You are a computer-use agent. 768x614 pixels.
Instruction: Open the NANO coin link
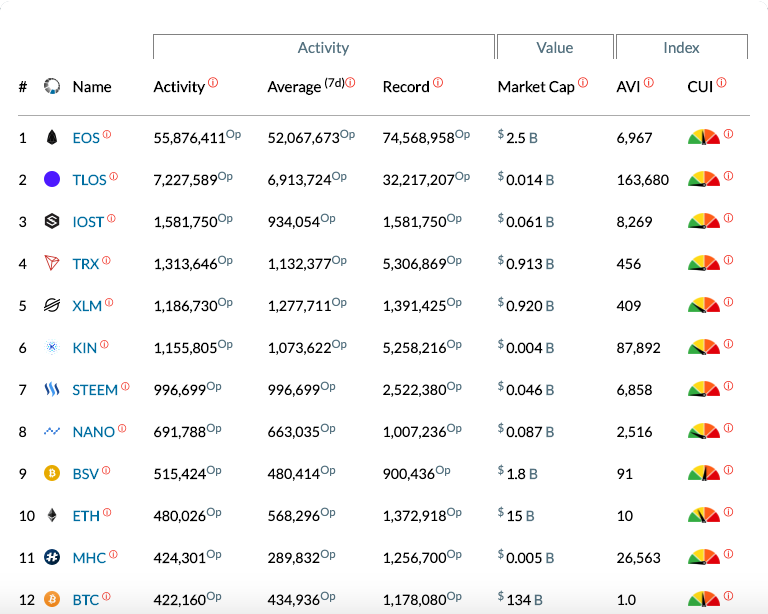(94, 432)
